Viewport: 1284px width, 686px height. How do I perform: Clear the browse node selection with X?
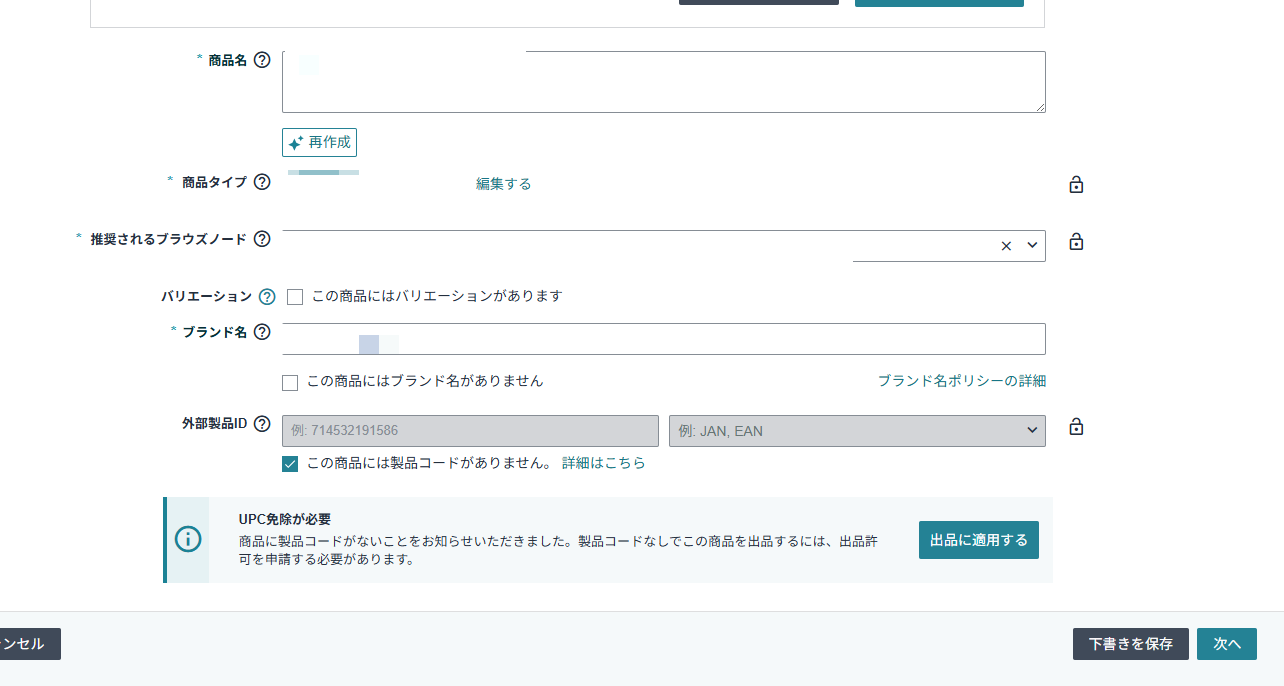[x=1006, y=246]
